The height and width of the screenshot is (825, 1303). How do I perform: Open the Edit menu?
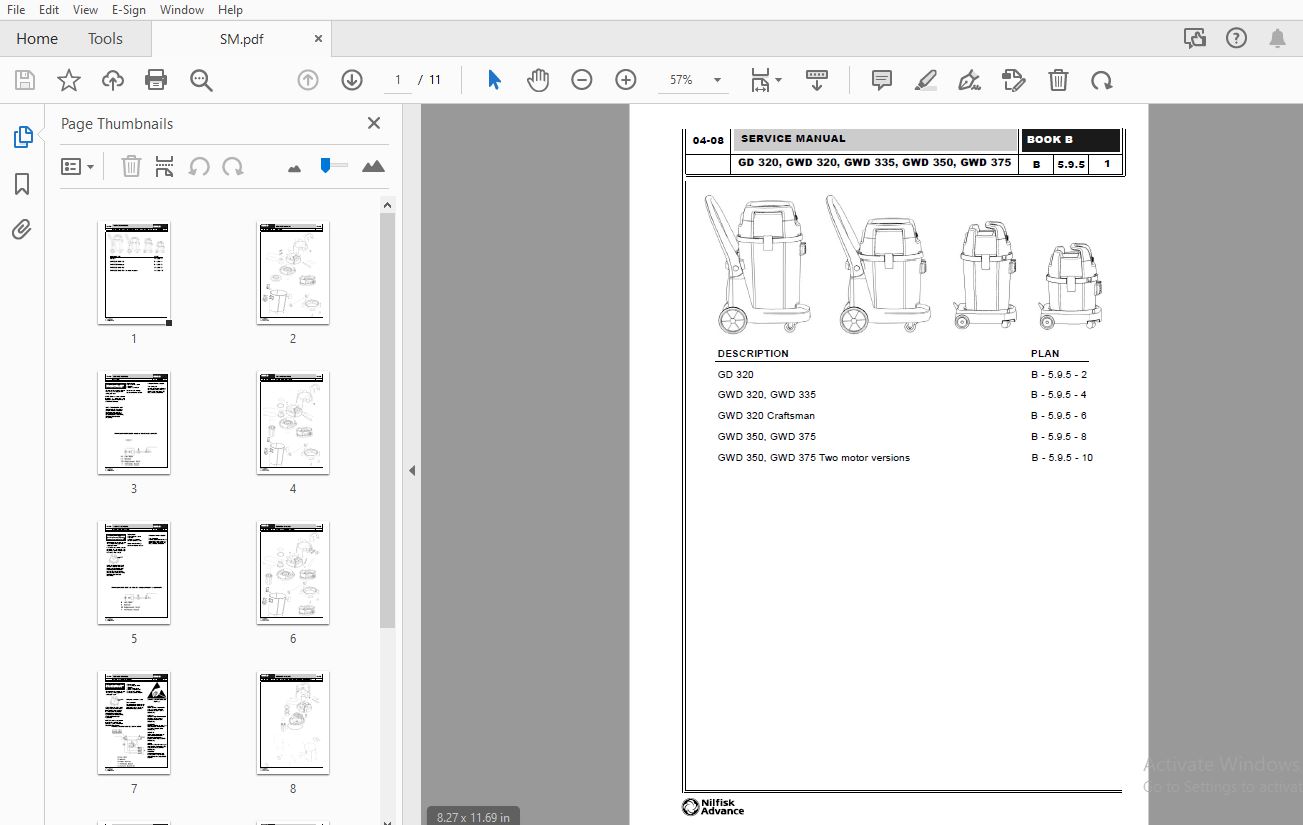[x=49, y=9]
